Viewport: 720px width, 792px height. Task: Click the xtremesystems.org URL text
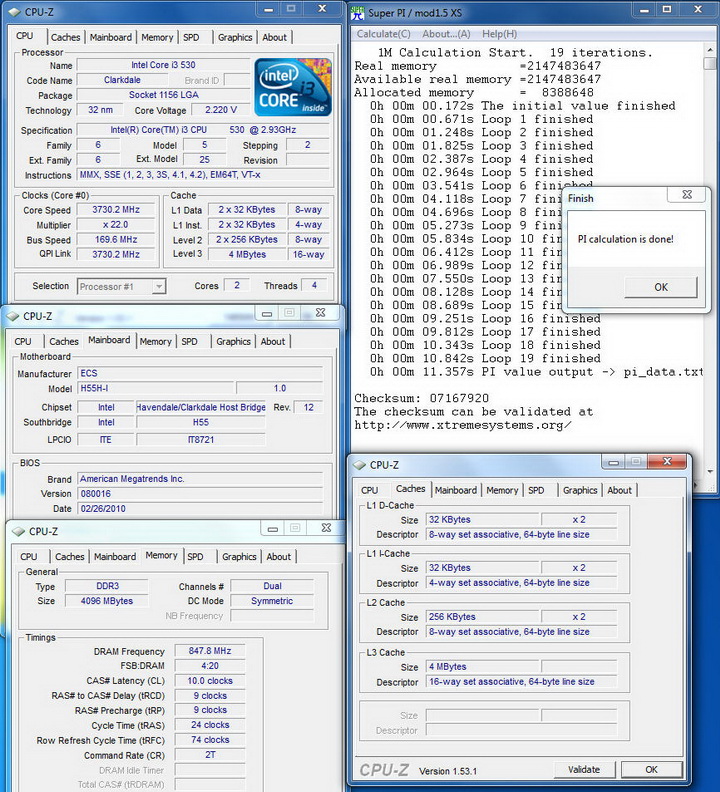[x=463, y=425]
